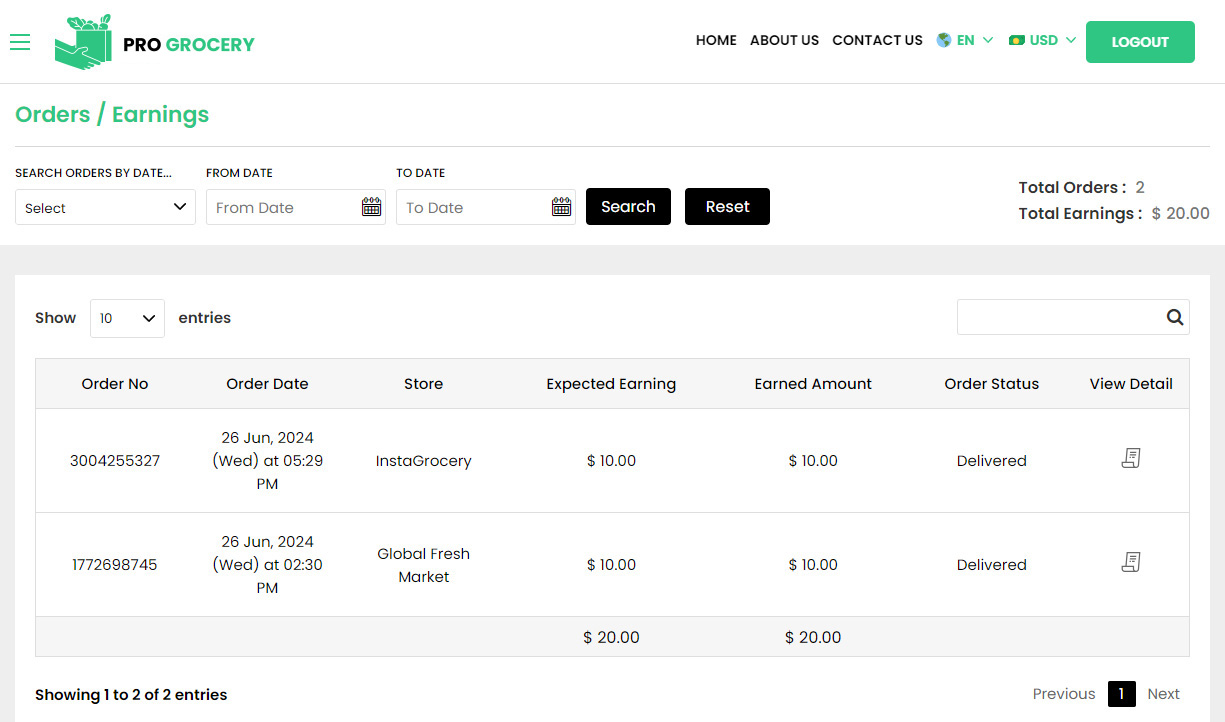Viewport: 1225px width, 722px height.
Task: Click the Total Orders count 2
Action: 1140,187
